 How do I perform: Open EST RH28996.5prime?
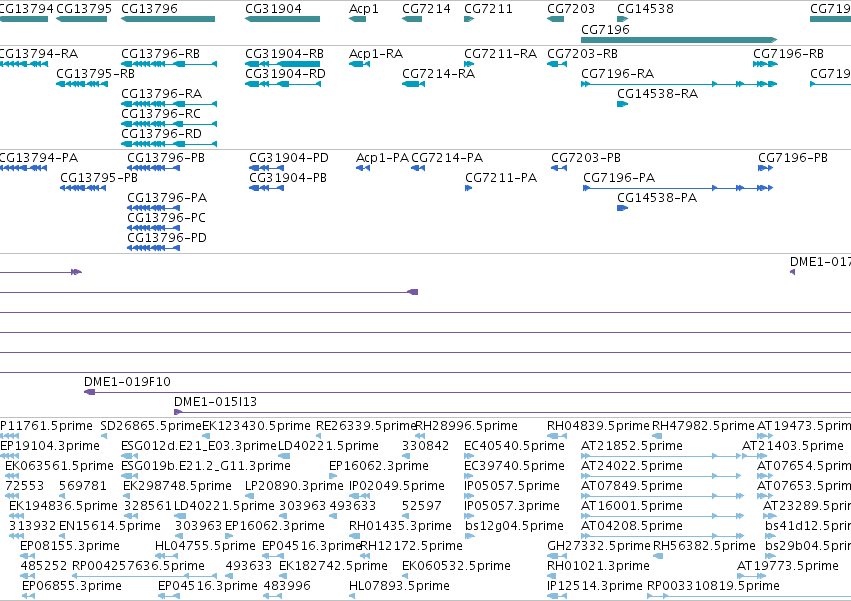click(420, 436)
